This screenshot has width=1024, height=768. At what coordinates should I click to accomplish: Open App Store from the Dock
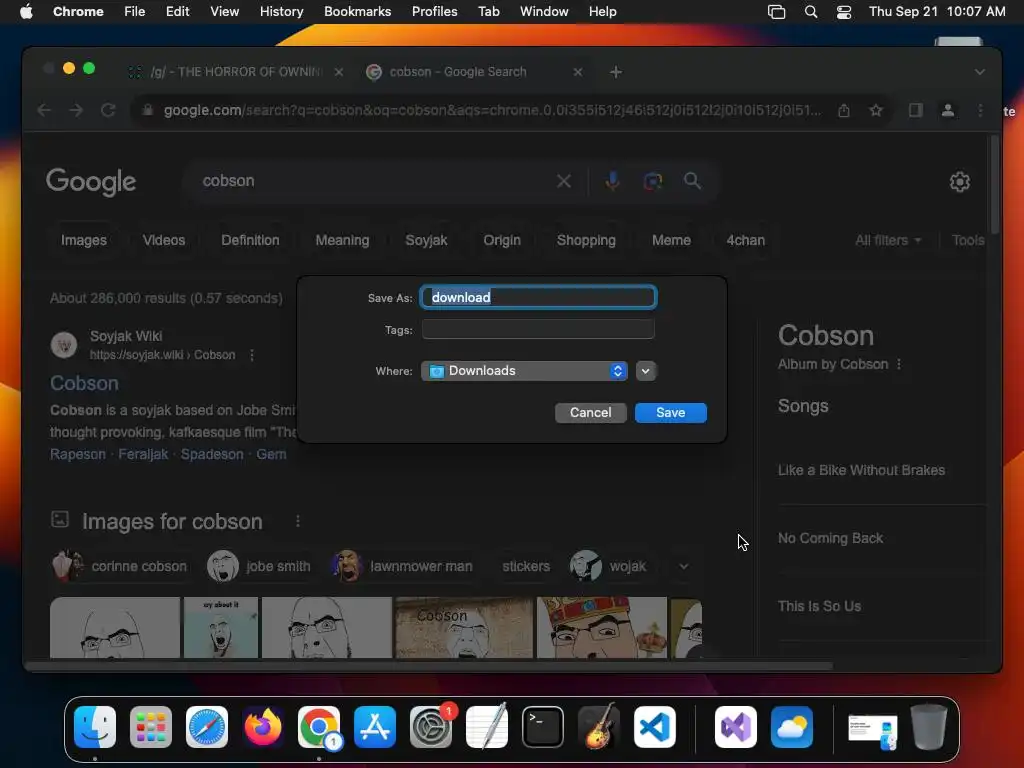click(x=375, y=727)
